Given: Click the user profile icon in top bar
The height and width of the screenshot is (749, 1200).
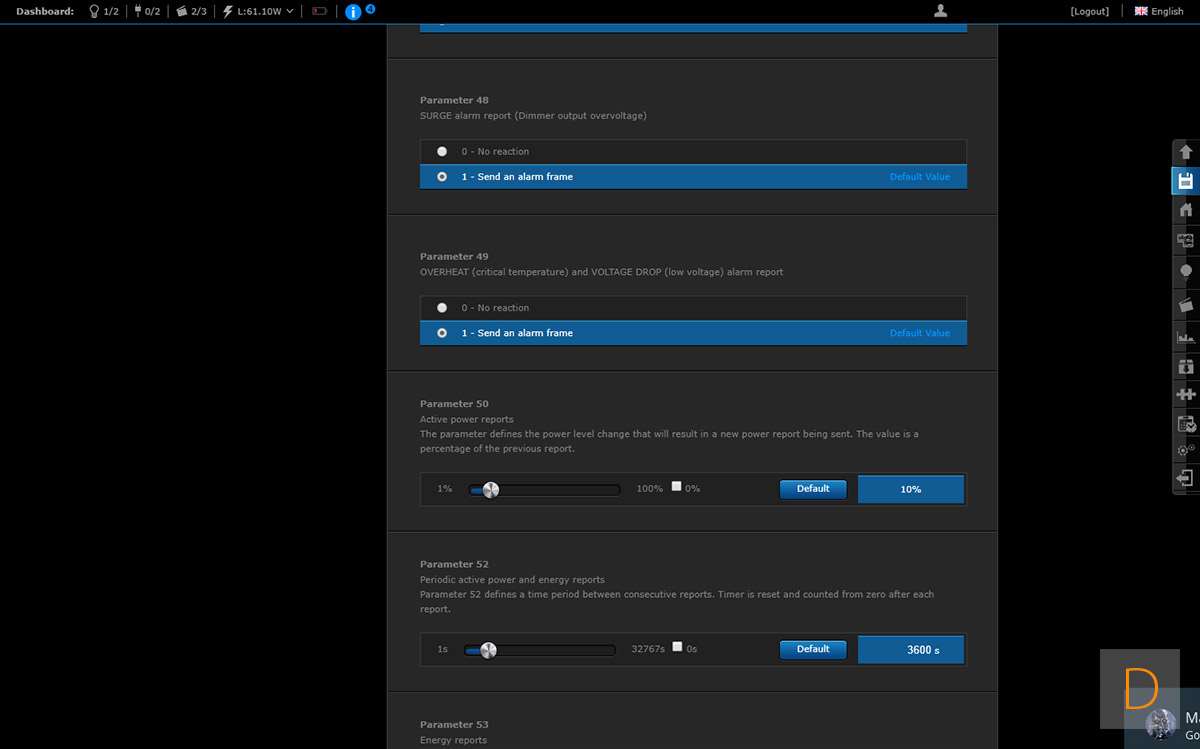Looking at the screenshot, I should point(940,11).
